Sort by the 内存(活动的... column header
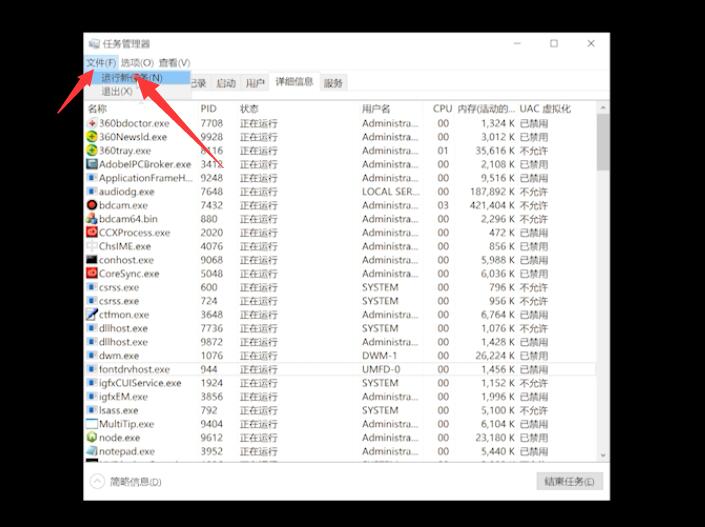 coord(486,109)
